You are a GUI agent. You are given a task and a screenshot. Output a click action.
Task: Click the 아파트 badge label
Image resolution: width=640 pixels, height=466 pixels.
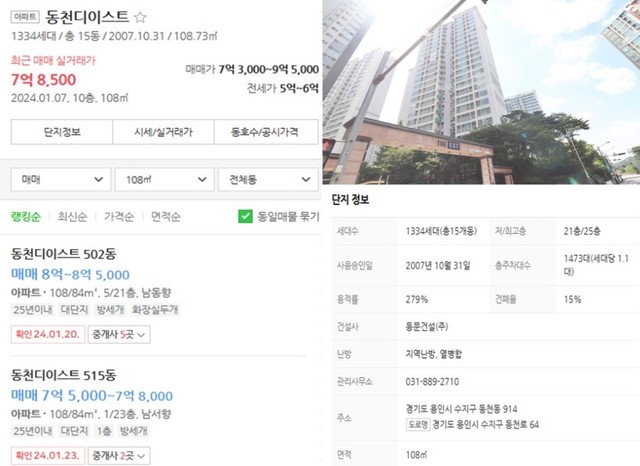tap(25, 17)
